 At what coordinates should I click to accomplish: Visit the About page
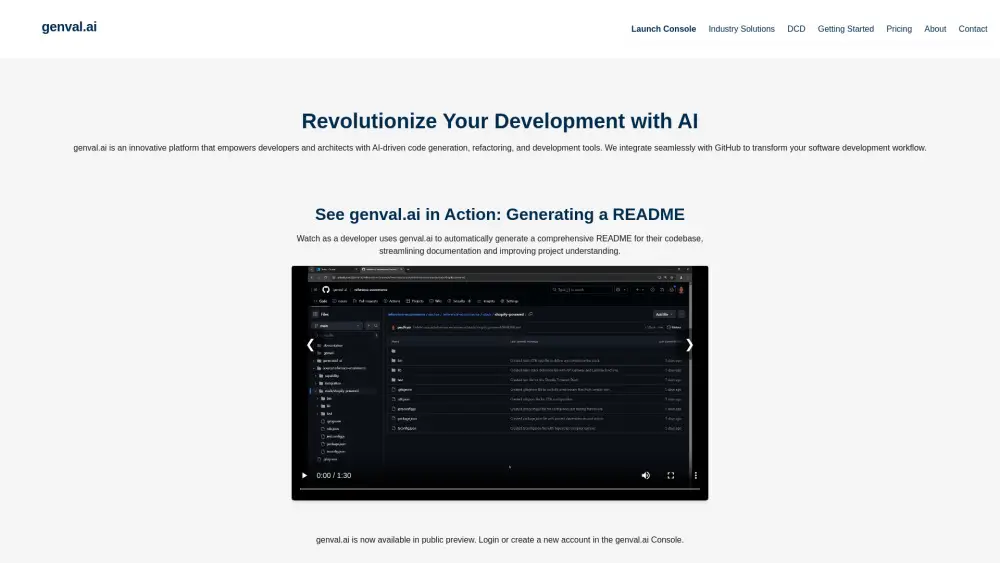(x=935, y=29)
